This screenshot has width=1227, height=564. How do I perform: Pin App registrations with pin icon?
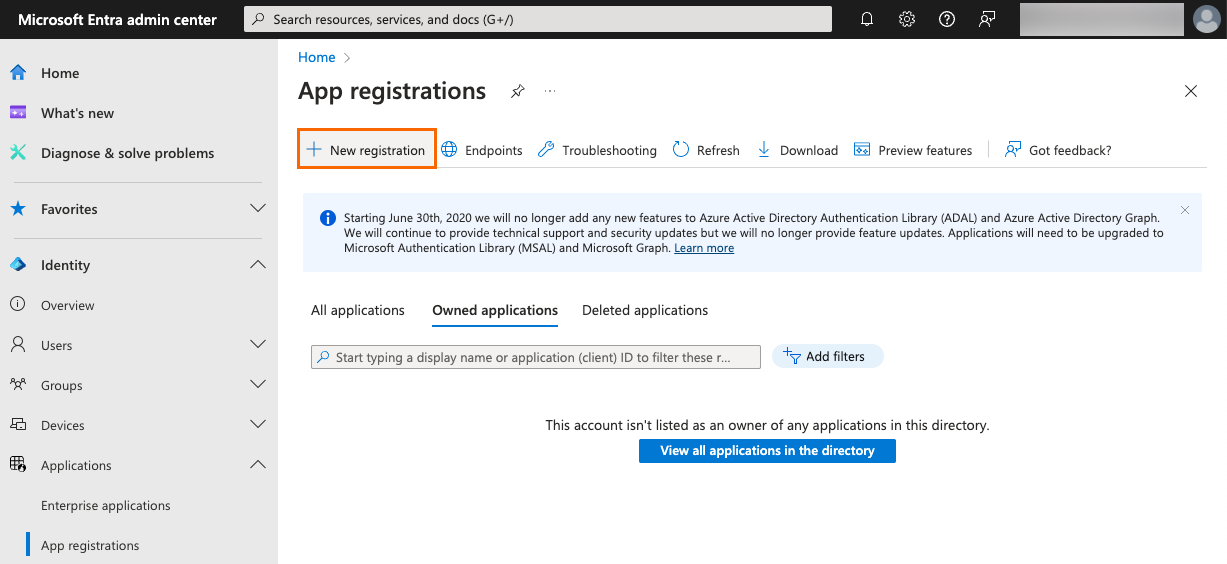coord(517,91)
